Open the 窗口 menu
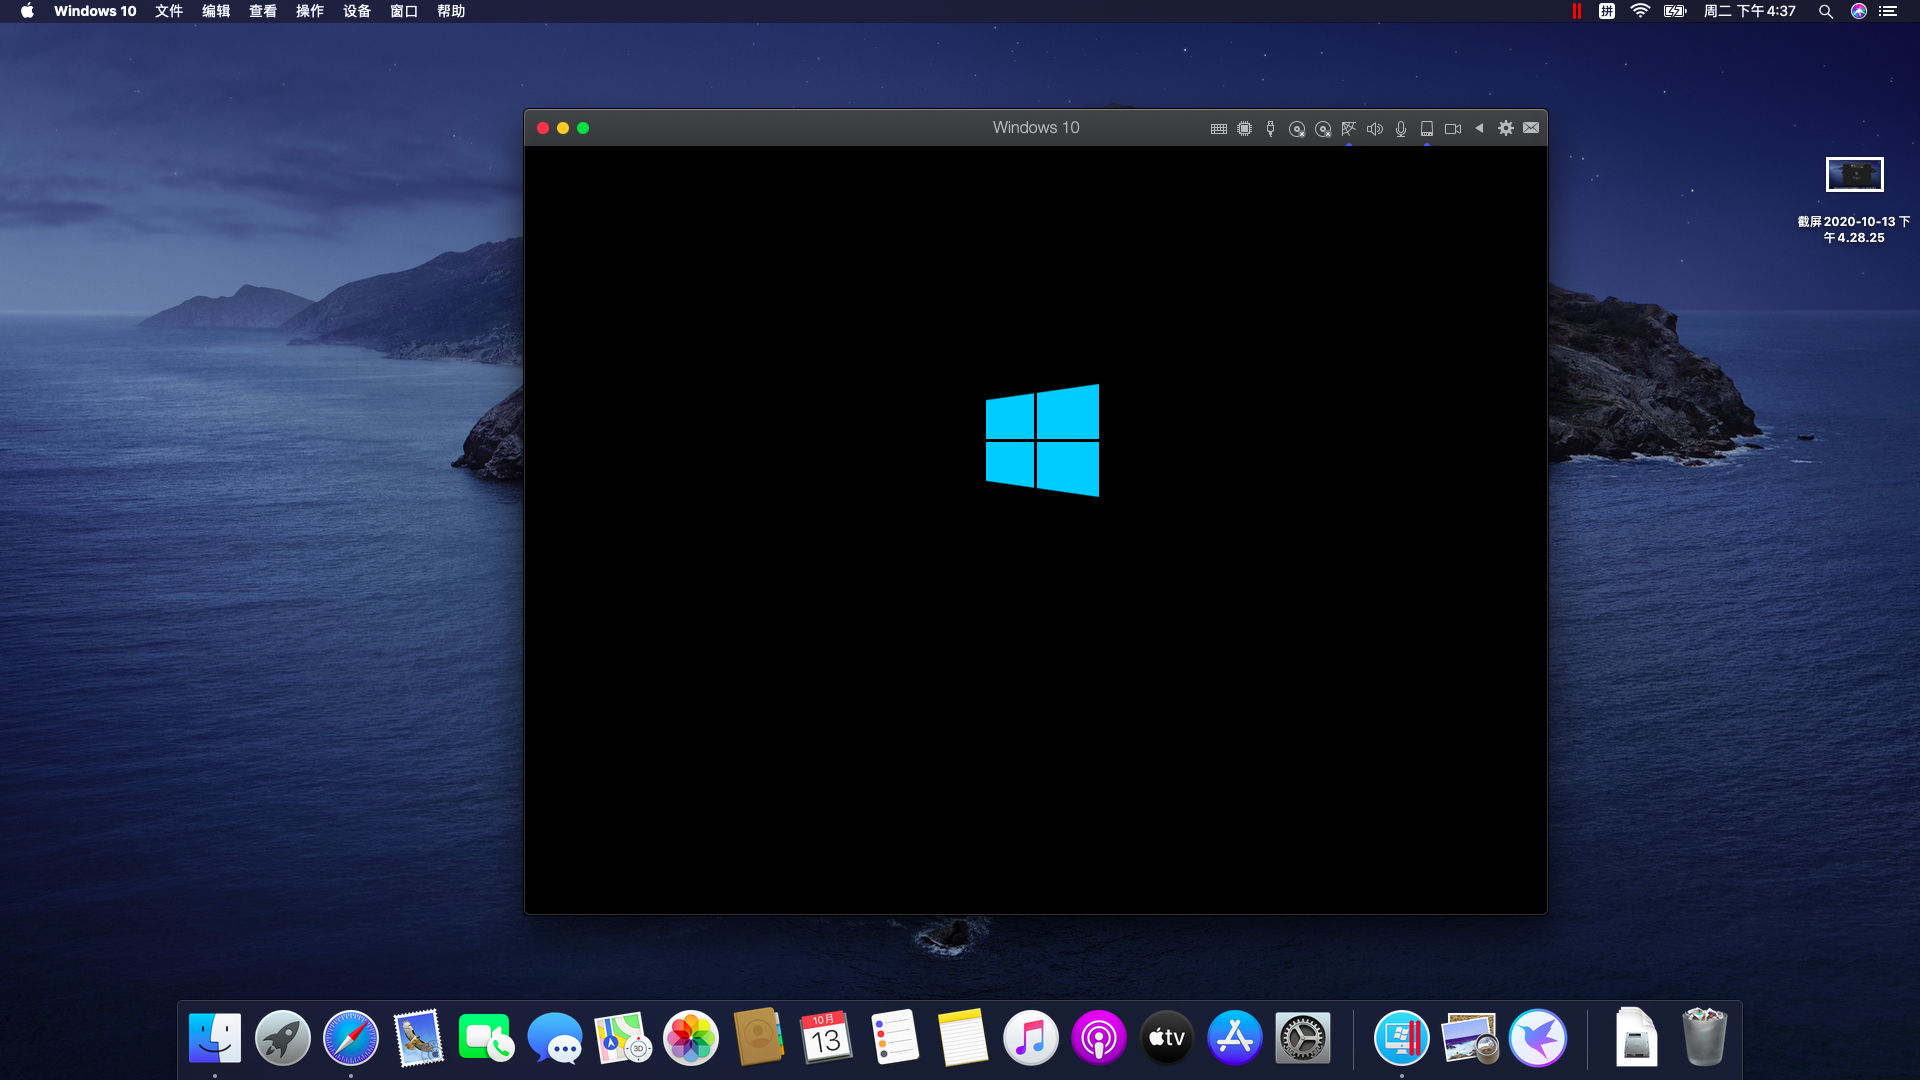The height and width of the screenshot is (1080, 1920). 404,11
